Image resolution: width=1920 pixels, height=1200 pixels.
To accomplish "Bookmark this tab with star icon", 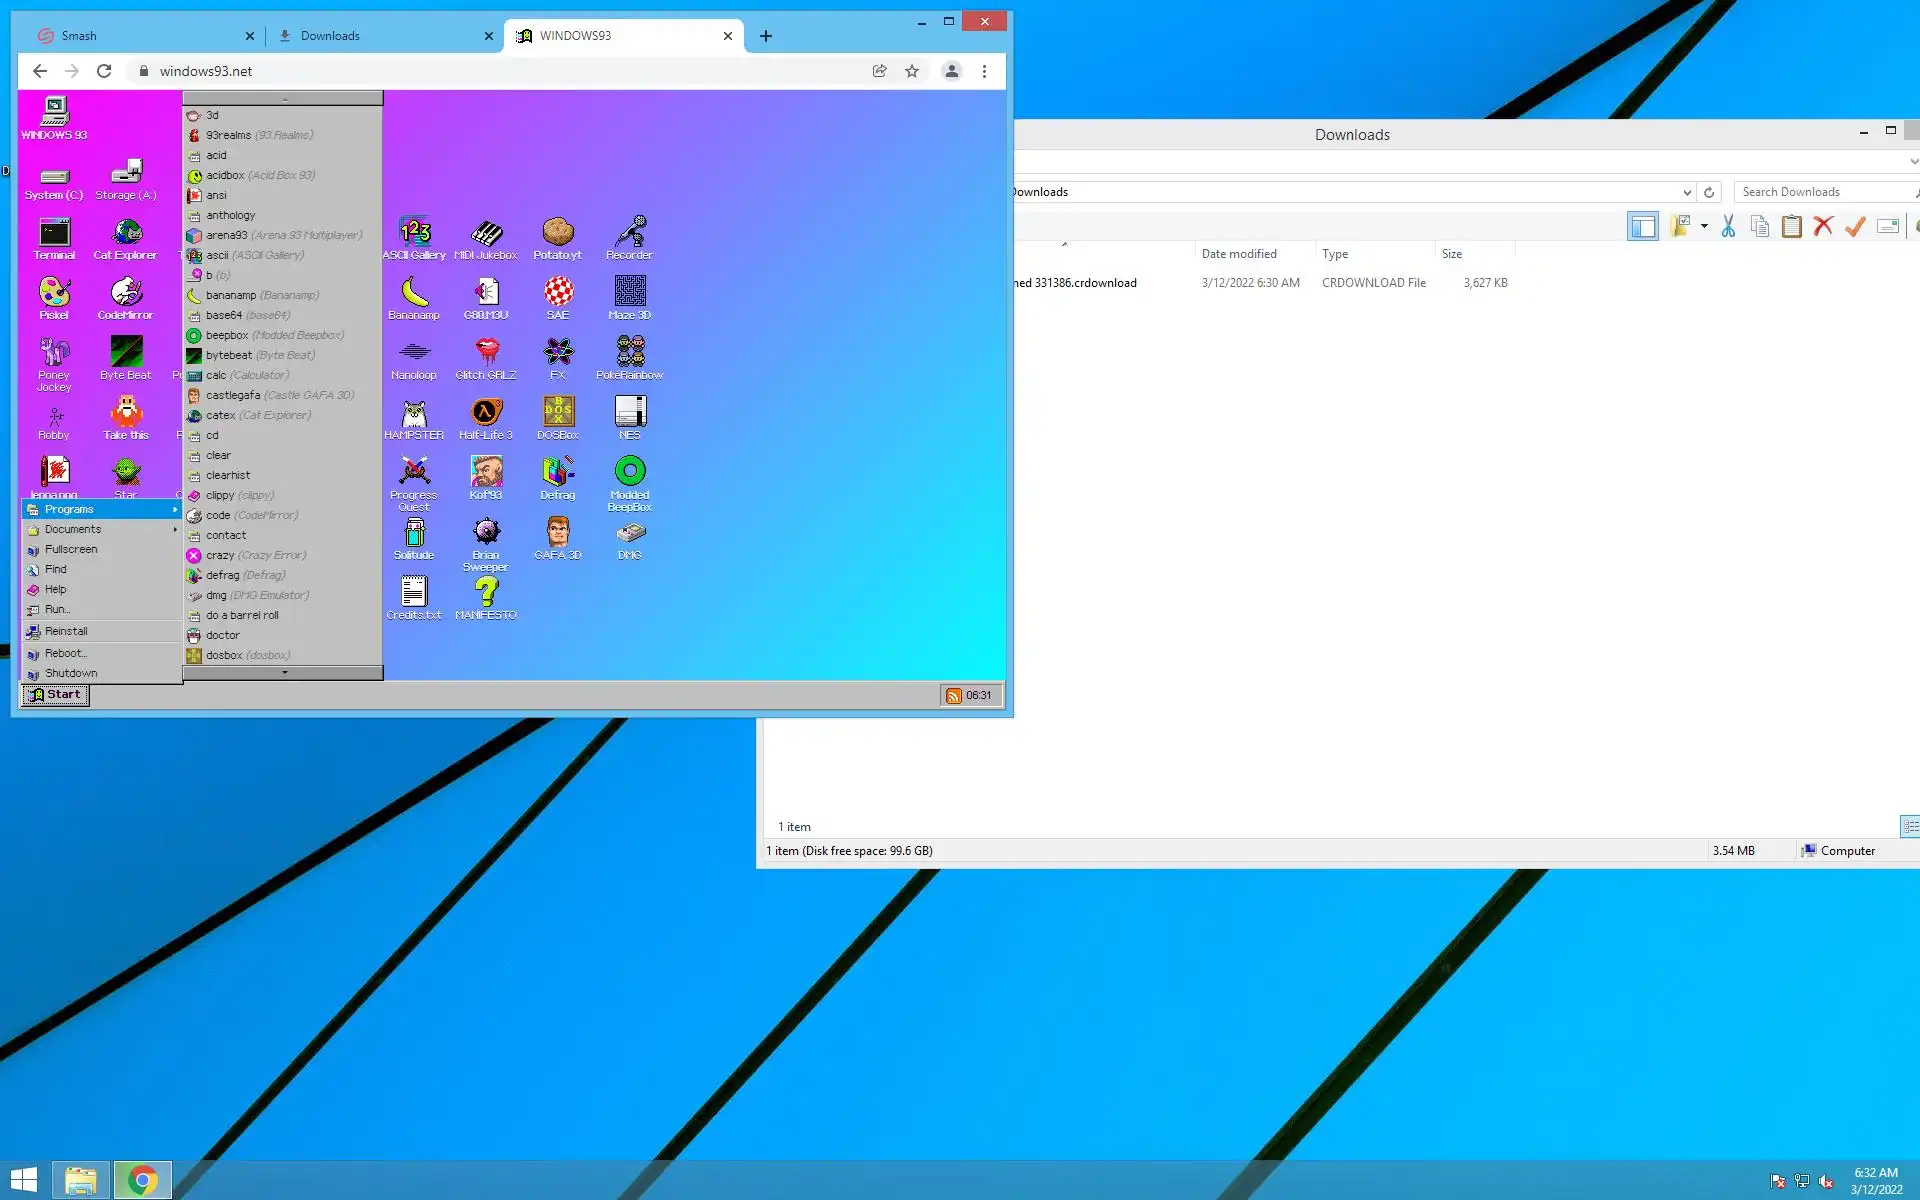I will tap(912, 71).
